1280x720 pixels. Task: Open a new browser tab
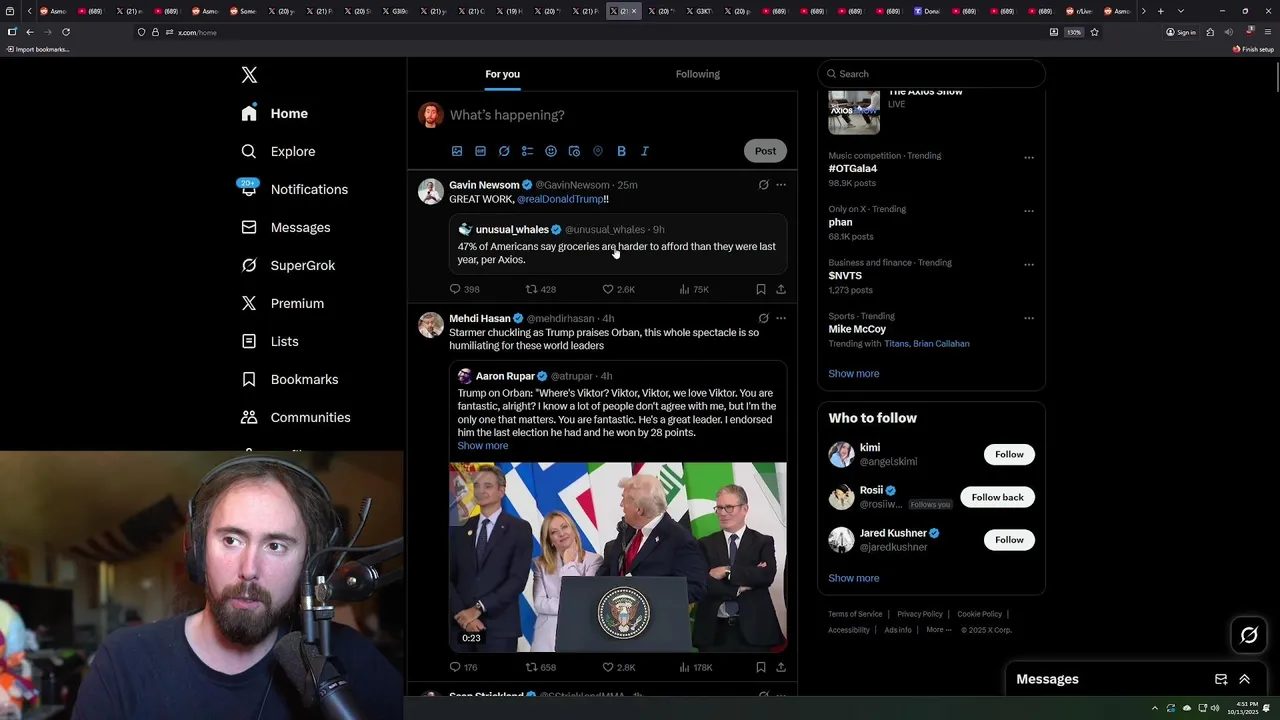pyautogui.click(x=1160, y=11)
